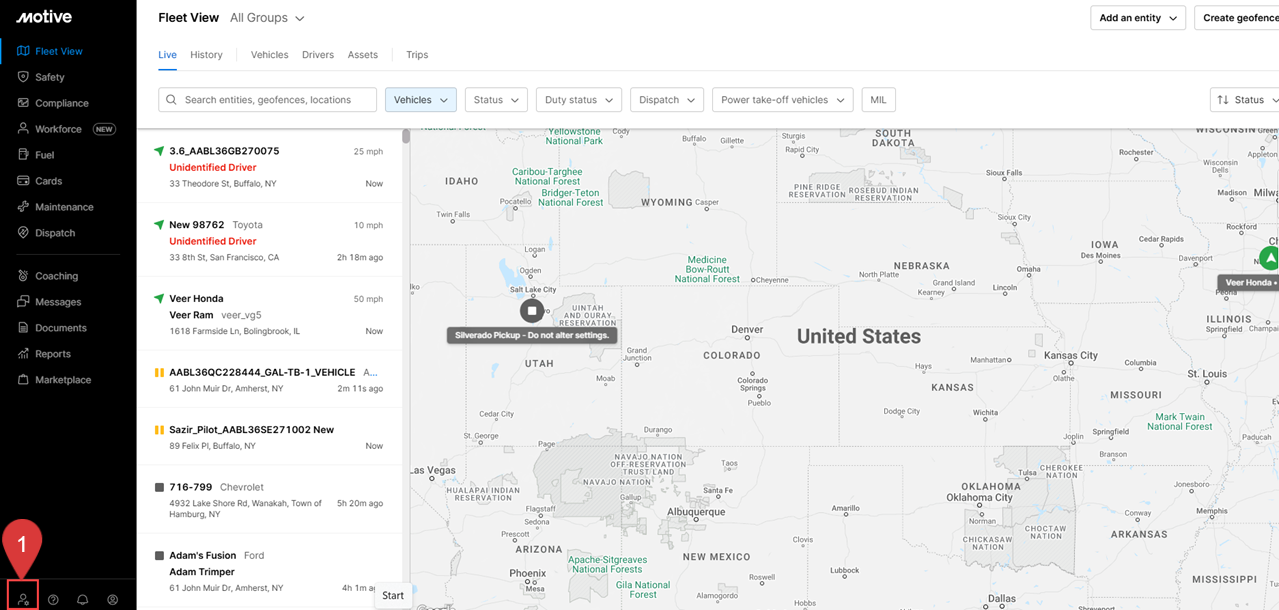Screen dimensions: 1279x610
Task: Open the Add an entity dropdown
Action: [x=1138, y=18]
